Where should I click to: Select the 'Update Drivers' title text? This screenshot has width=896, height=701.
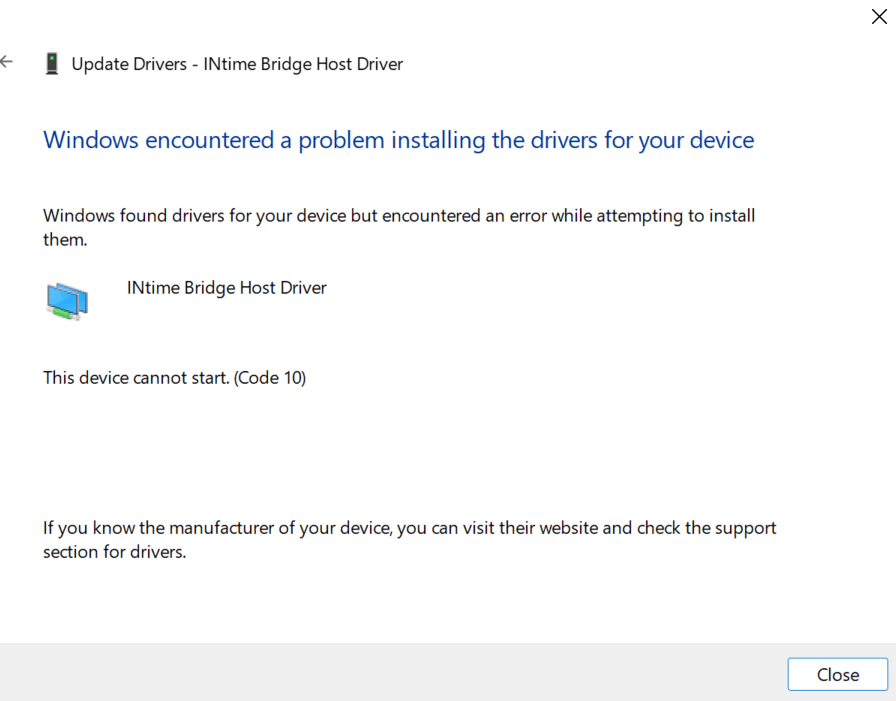pyautogui.click(x=129, y=64)
